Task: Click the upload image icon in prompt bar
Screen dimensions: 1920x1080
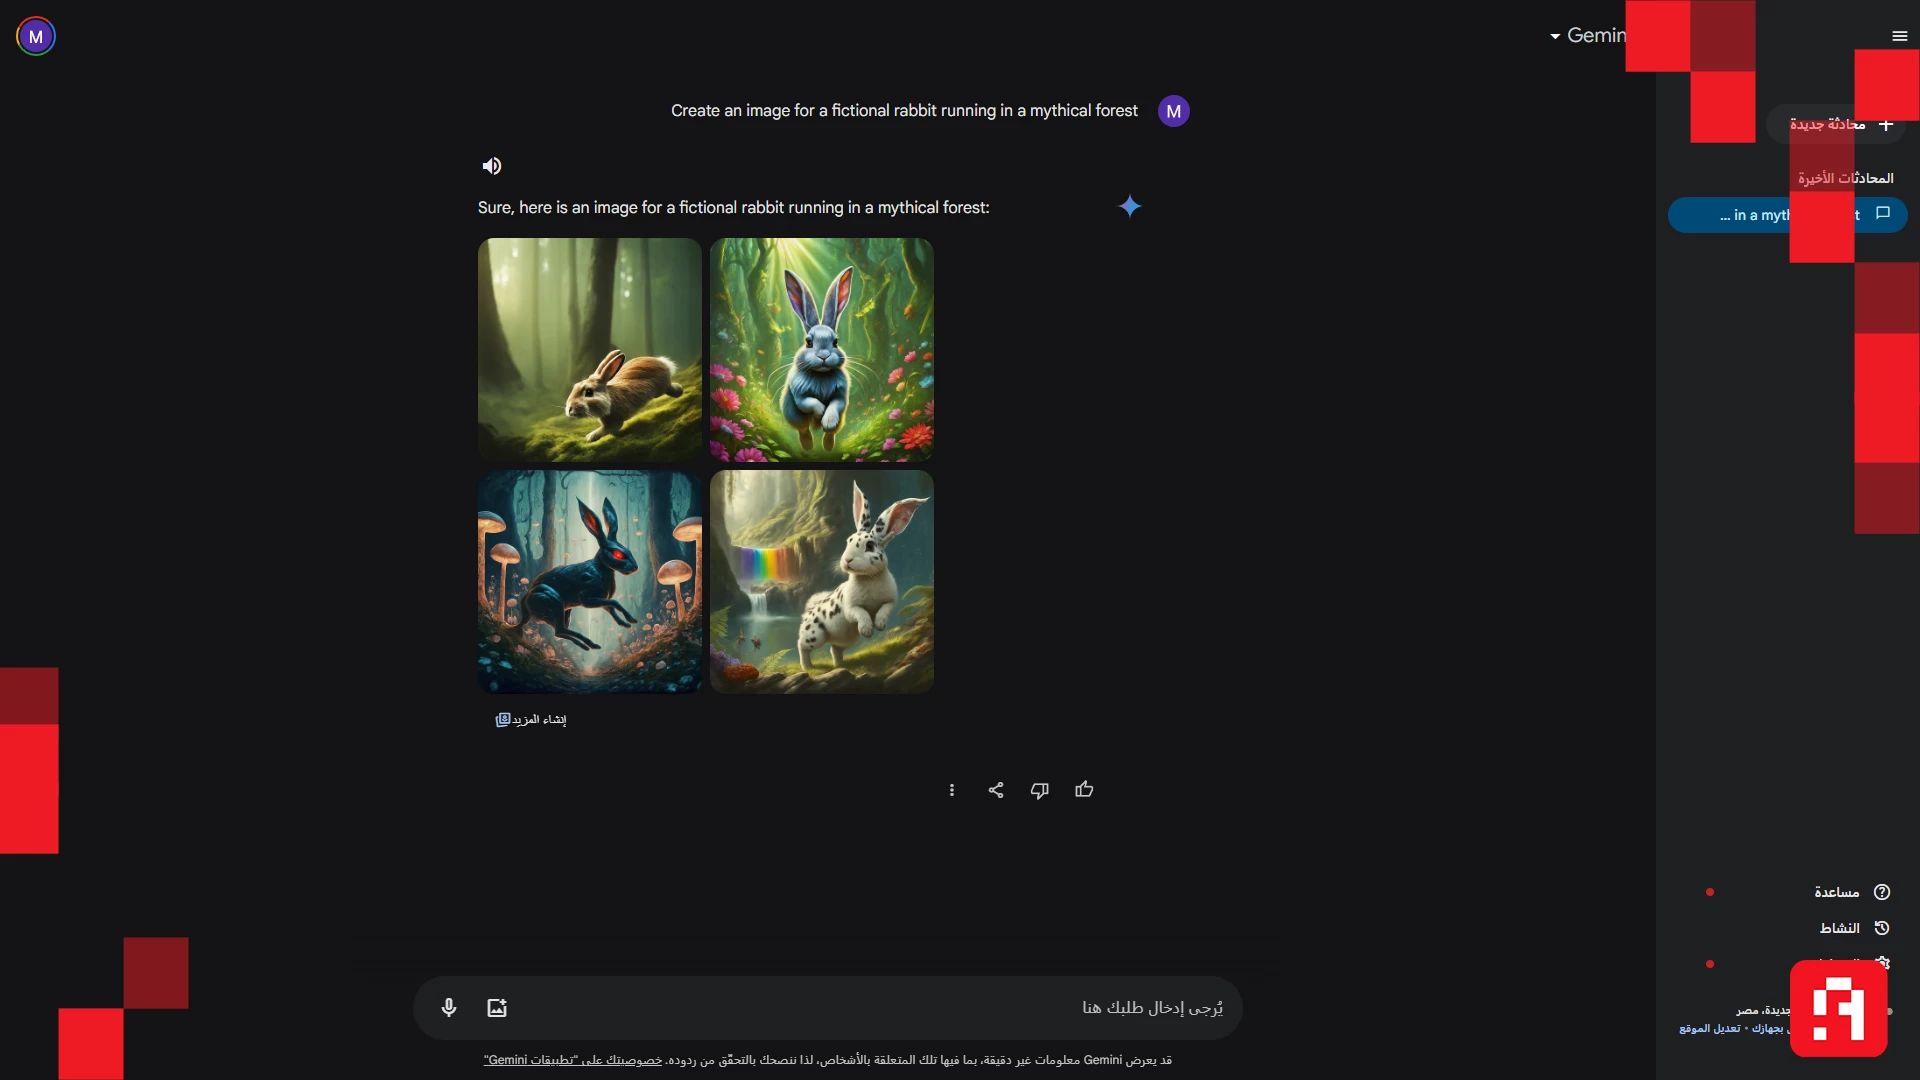Action: pos(497,1008)
